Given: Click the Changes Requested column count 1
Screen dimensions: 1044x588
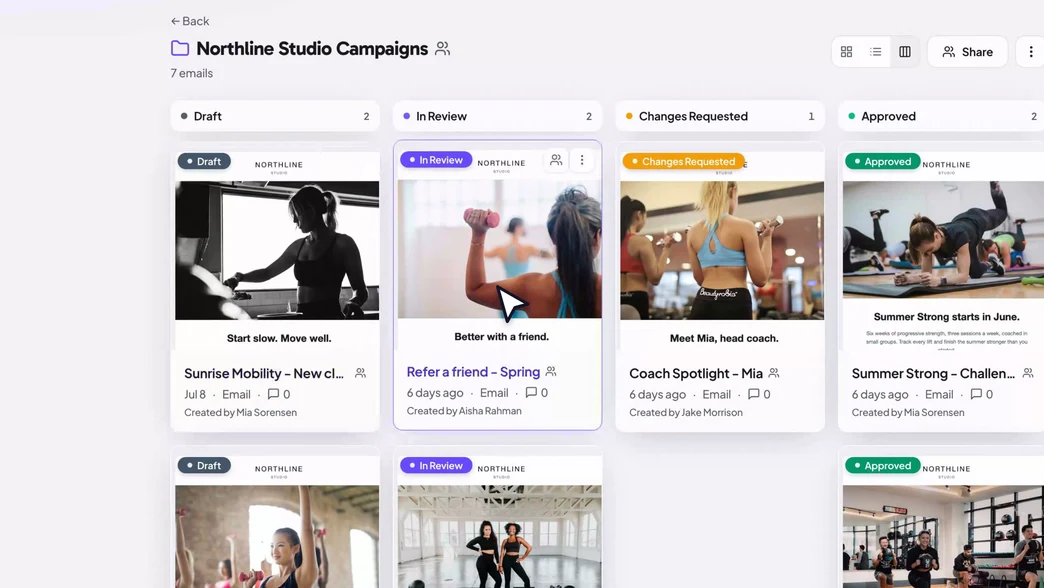Looking at the screenshot, I should [811, 117].
